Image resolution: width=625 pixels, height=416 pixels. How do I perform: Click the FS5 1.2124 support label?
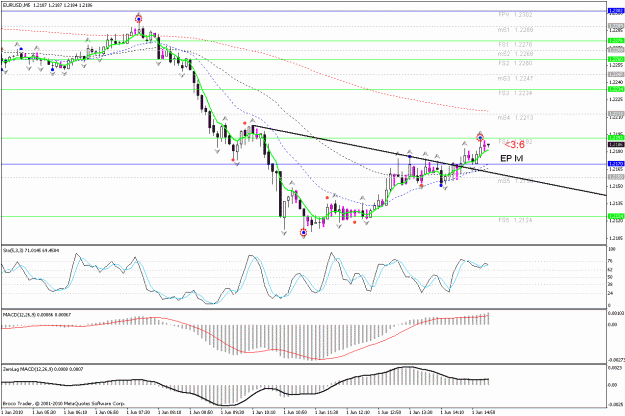515,220
